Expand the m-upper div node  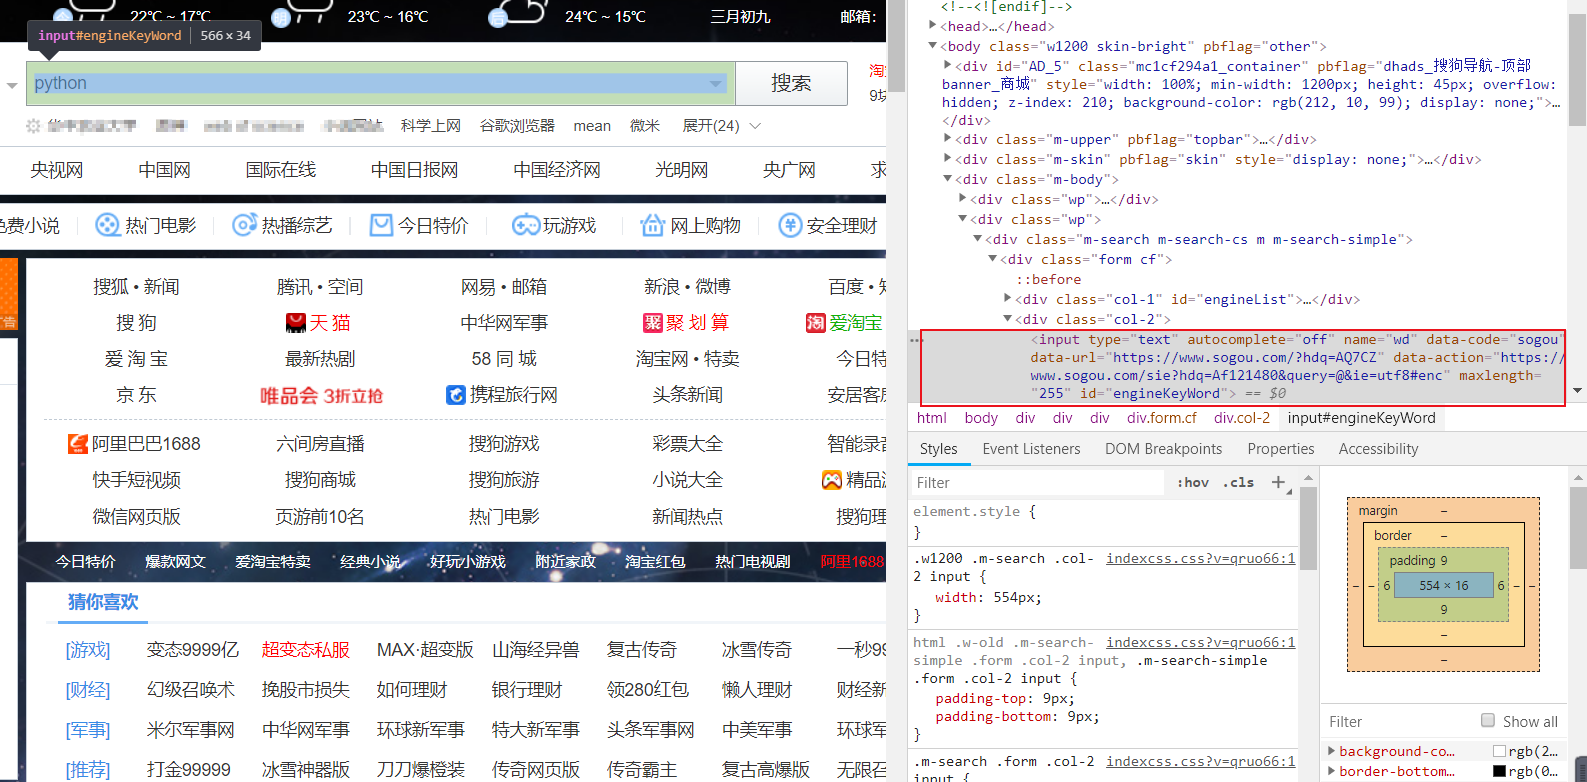[948, 139]
